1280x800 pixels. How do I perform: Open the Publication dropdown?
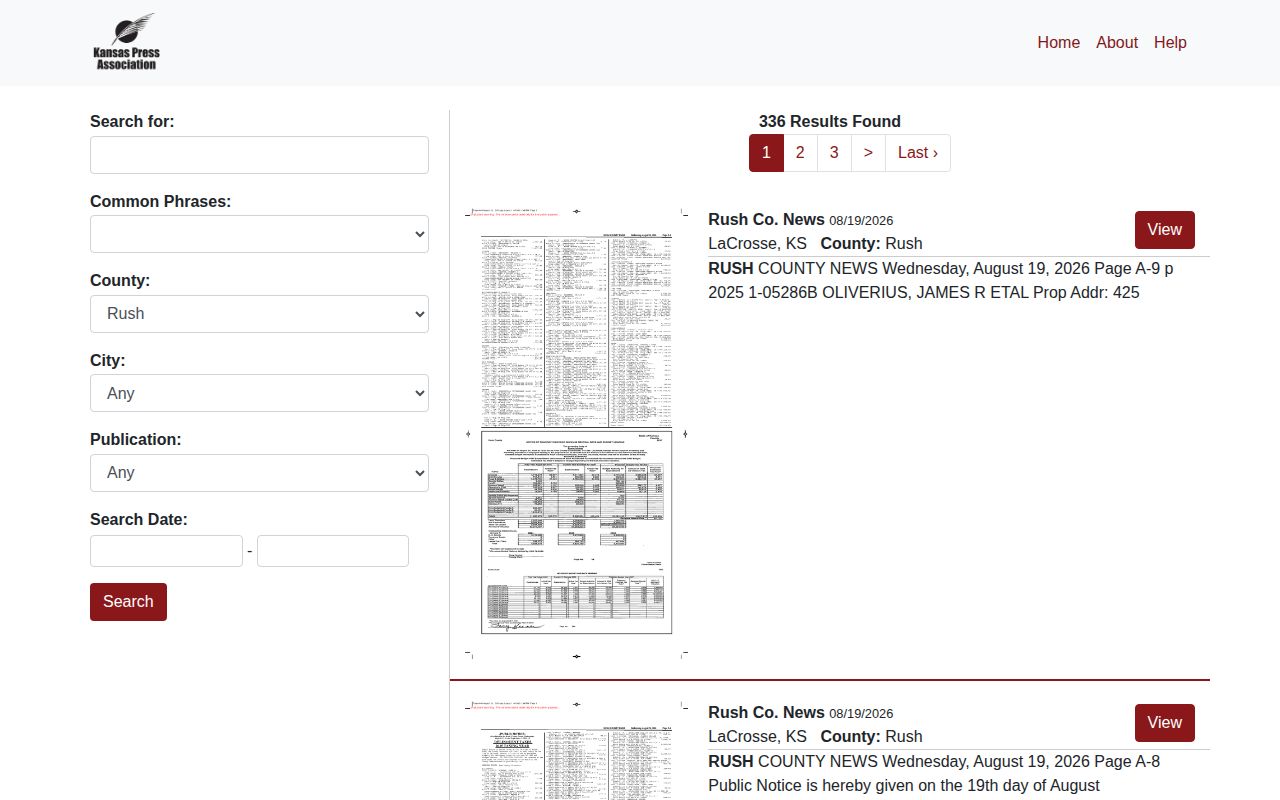pos(259,473)
